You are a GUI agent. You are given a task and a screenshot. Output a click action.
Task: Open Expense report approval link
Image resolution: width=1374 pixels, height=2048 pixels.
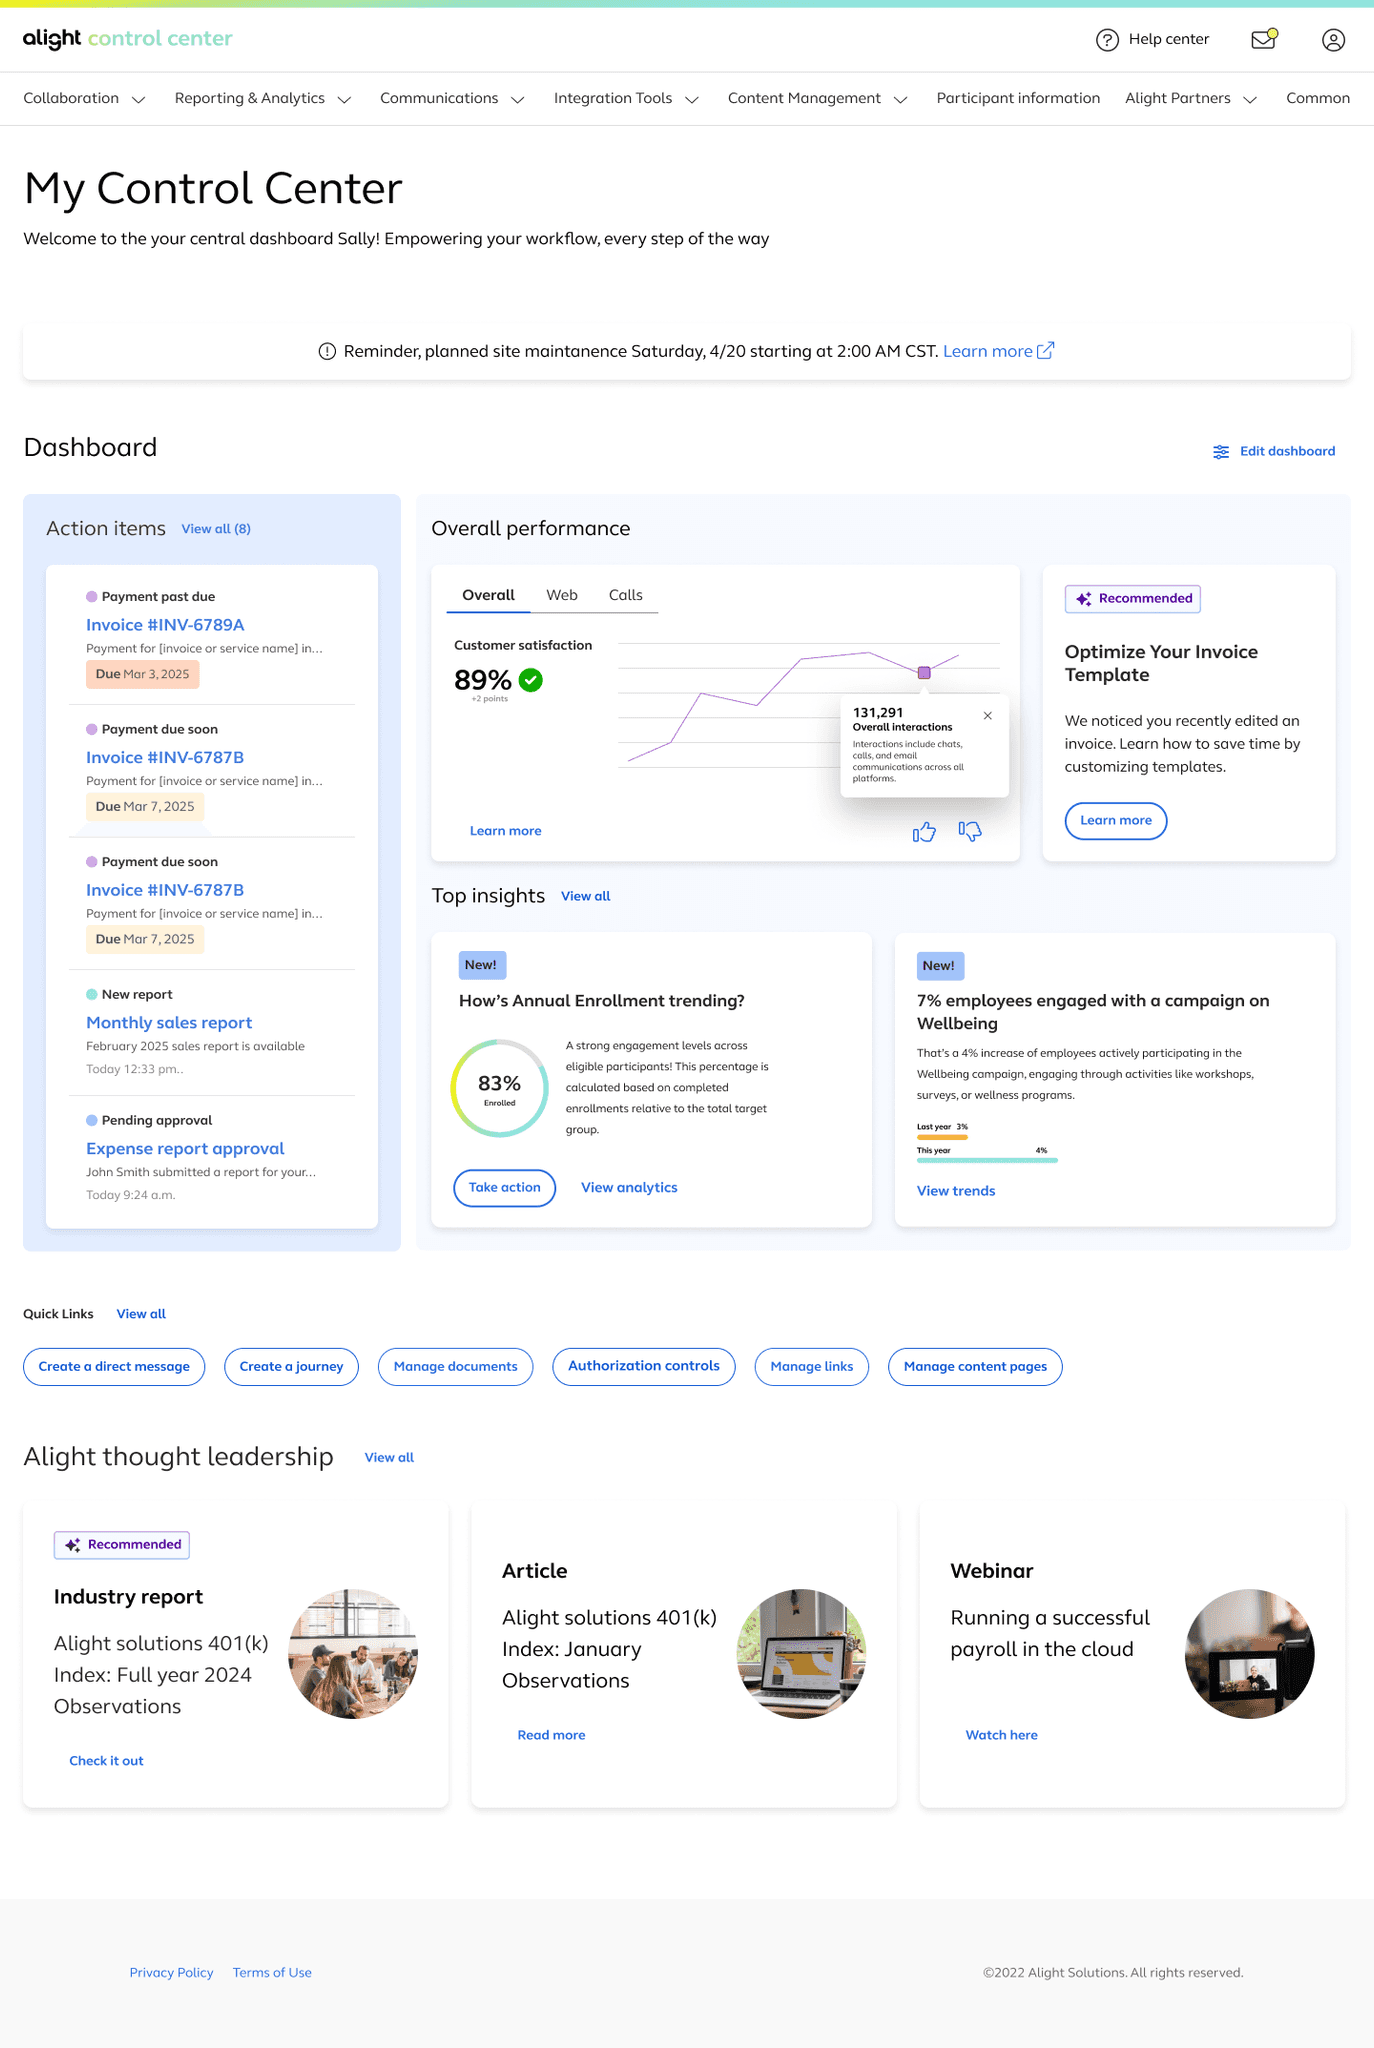tap(185, 1149)
